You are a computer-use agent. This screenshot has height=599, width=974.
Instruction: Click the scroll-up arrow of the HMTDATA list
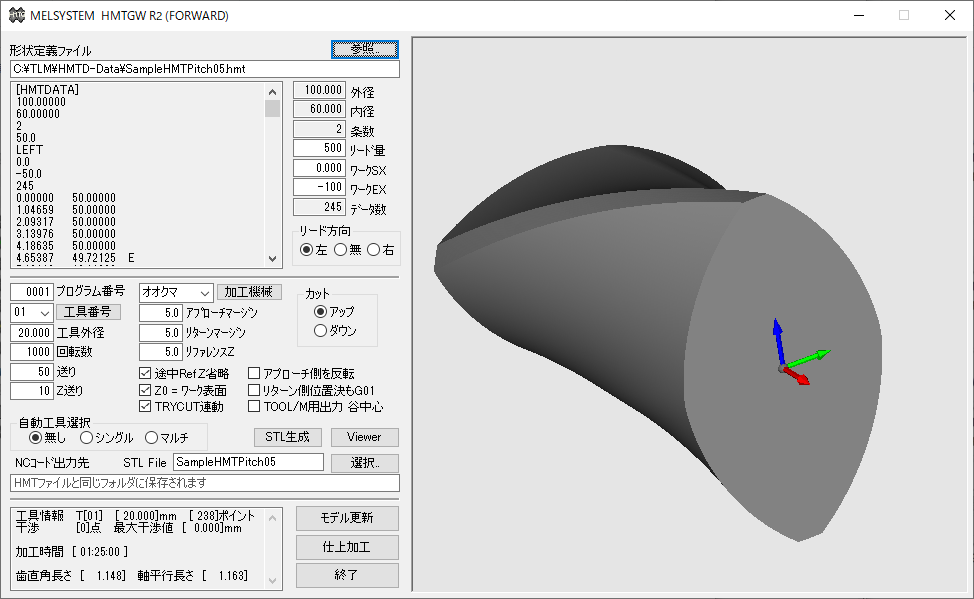click(x=272, y=90)
